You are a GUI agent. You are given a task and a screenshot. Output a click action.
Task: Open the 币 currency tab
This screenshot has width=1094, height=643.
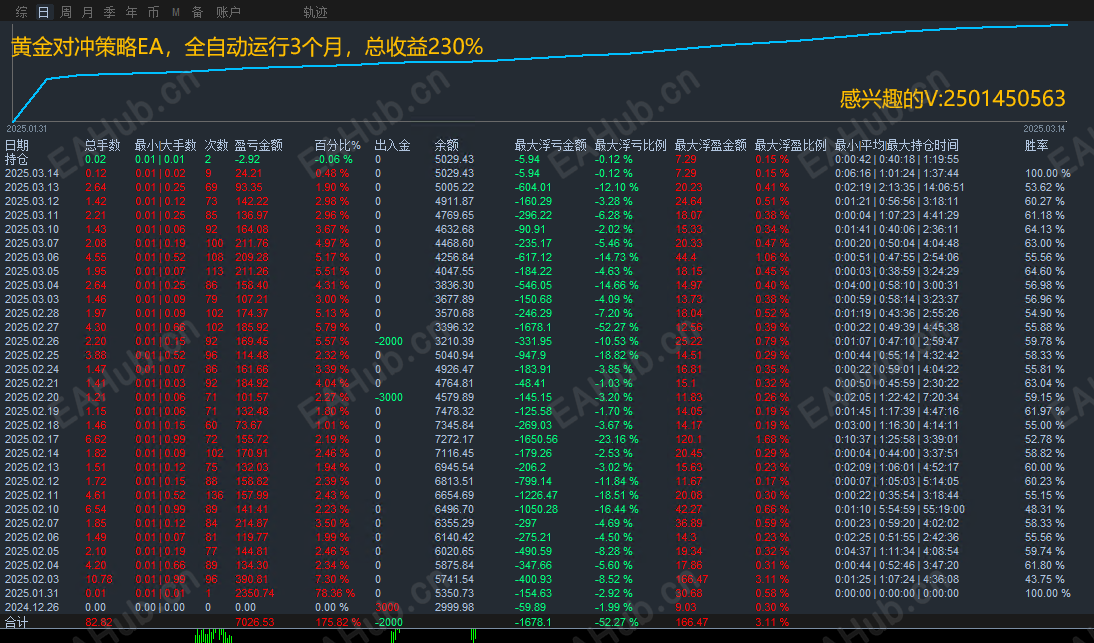[153, 12]
